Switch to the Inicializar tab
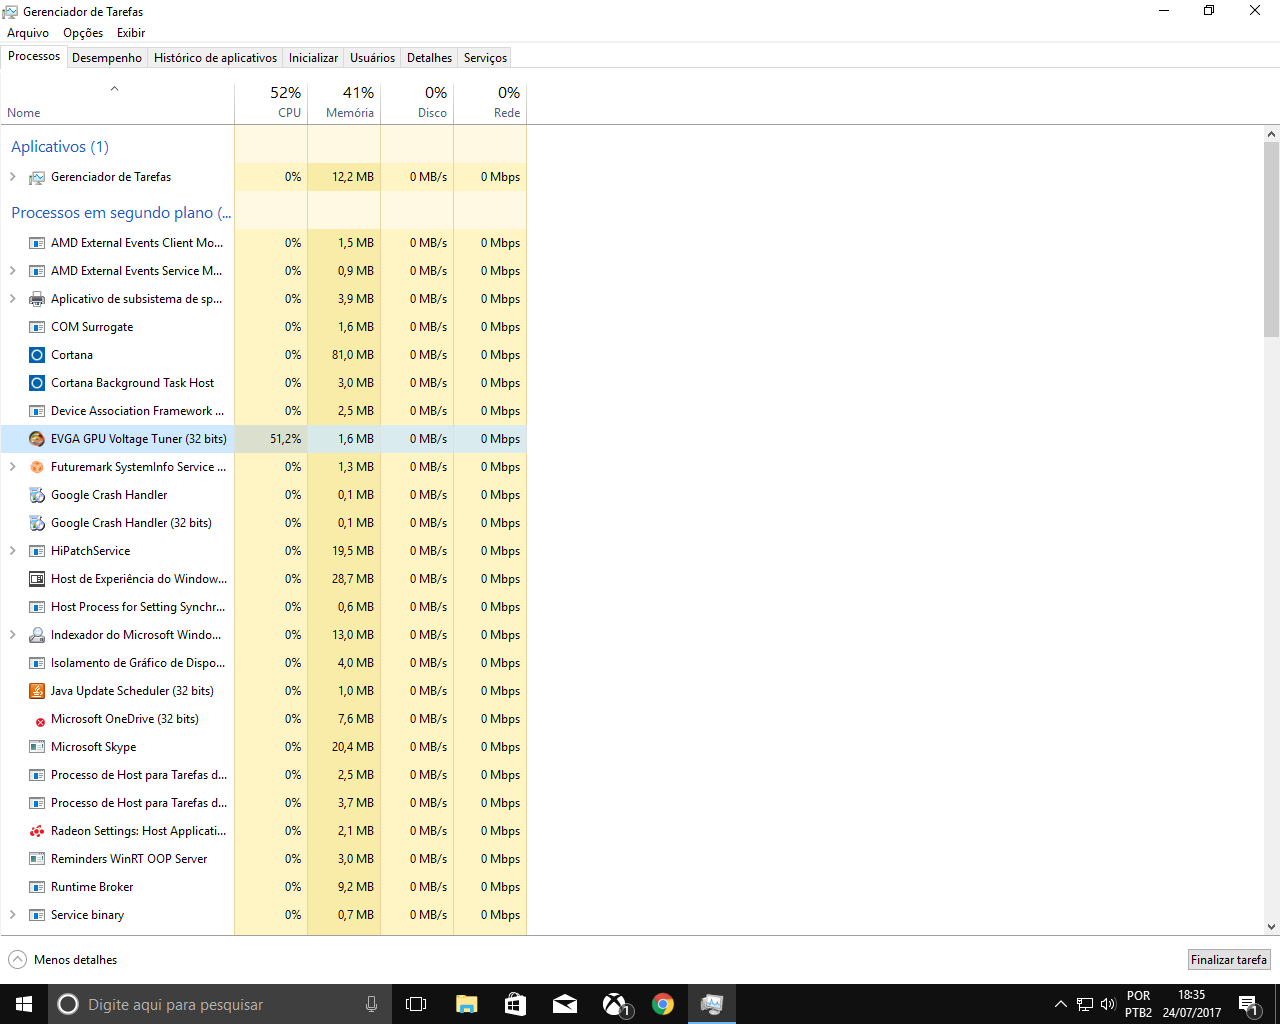The width and height of the screenshot is (1280, 1024). 314,58
